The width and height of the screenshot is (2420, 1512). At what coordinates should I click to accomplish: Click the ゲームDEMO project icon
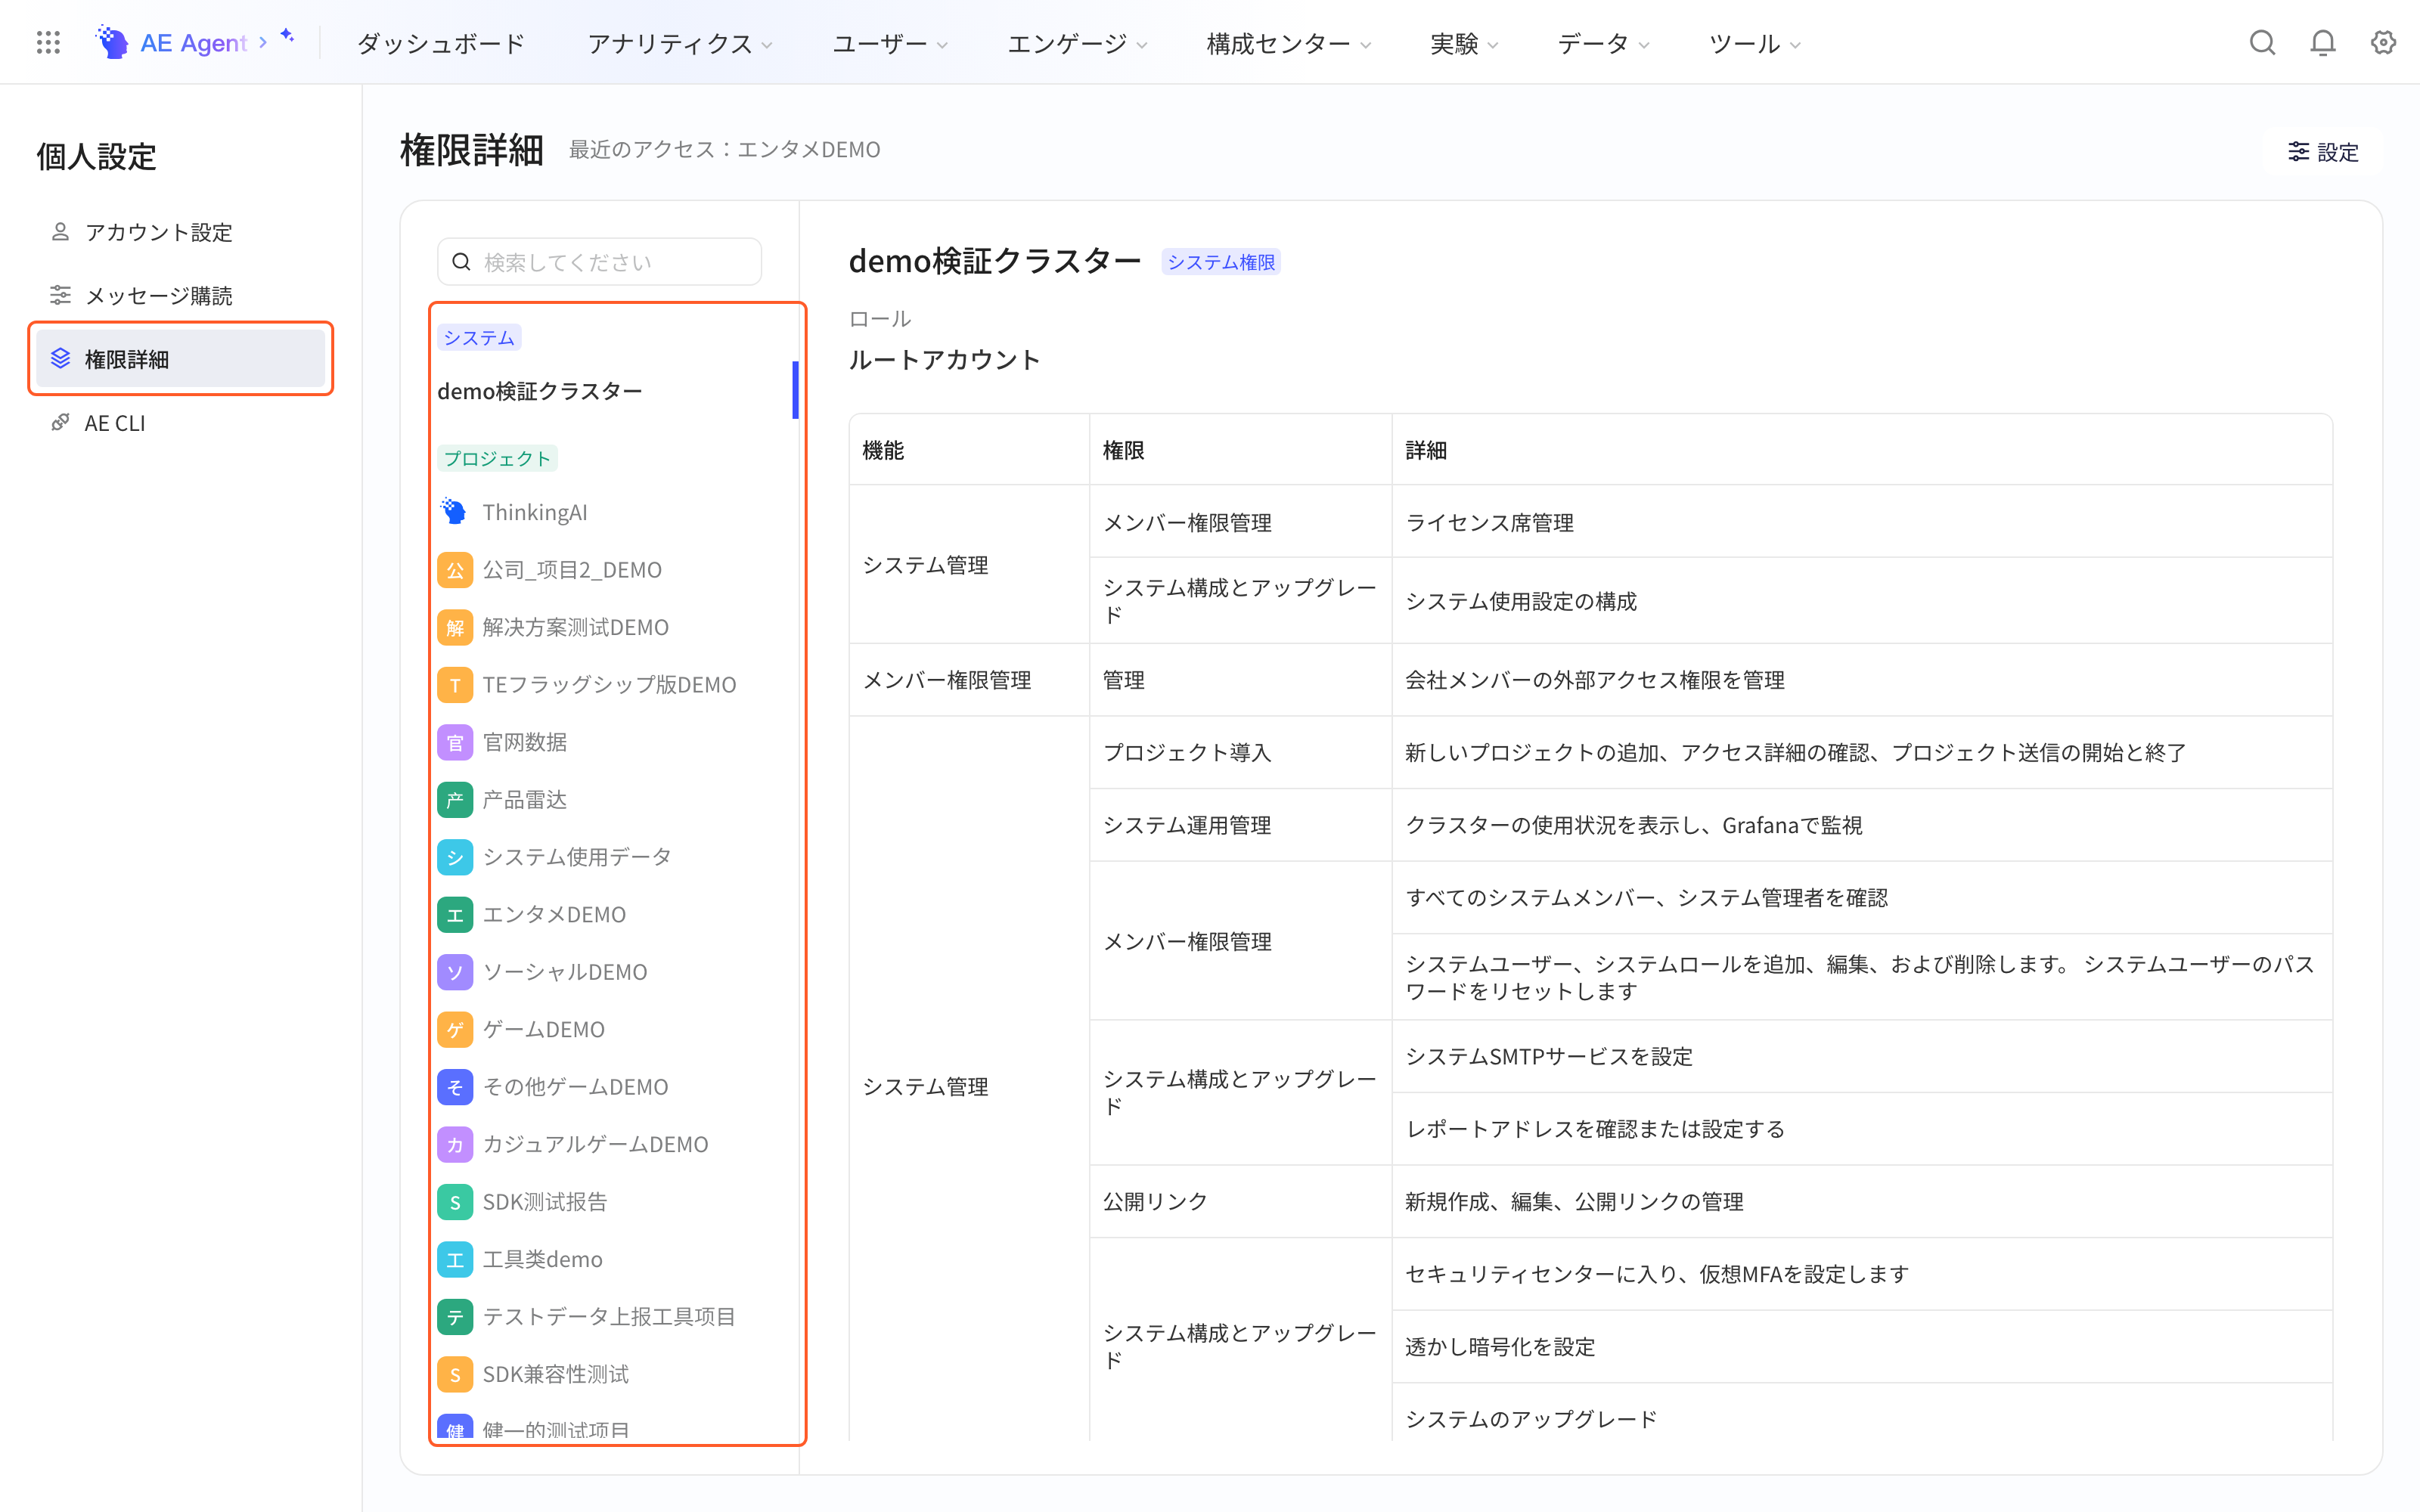coord(454,1030)
